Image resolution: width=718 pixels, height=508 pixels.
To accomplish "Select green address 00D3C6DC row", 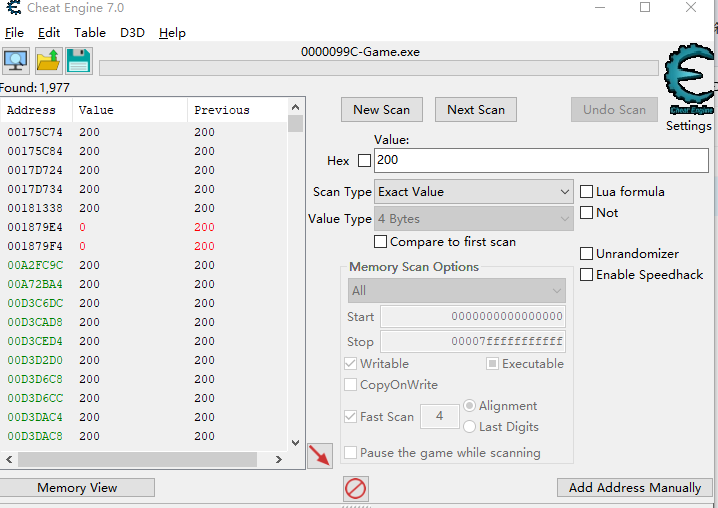I will click(x=144, y=303).
